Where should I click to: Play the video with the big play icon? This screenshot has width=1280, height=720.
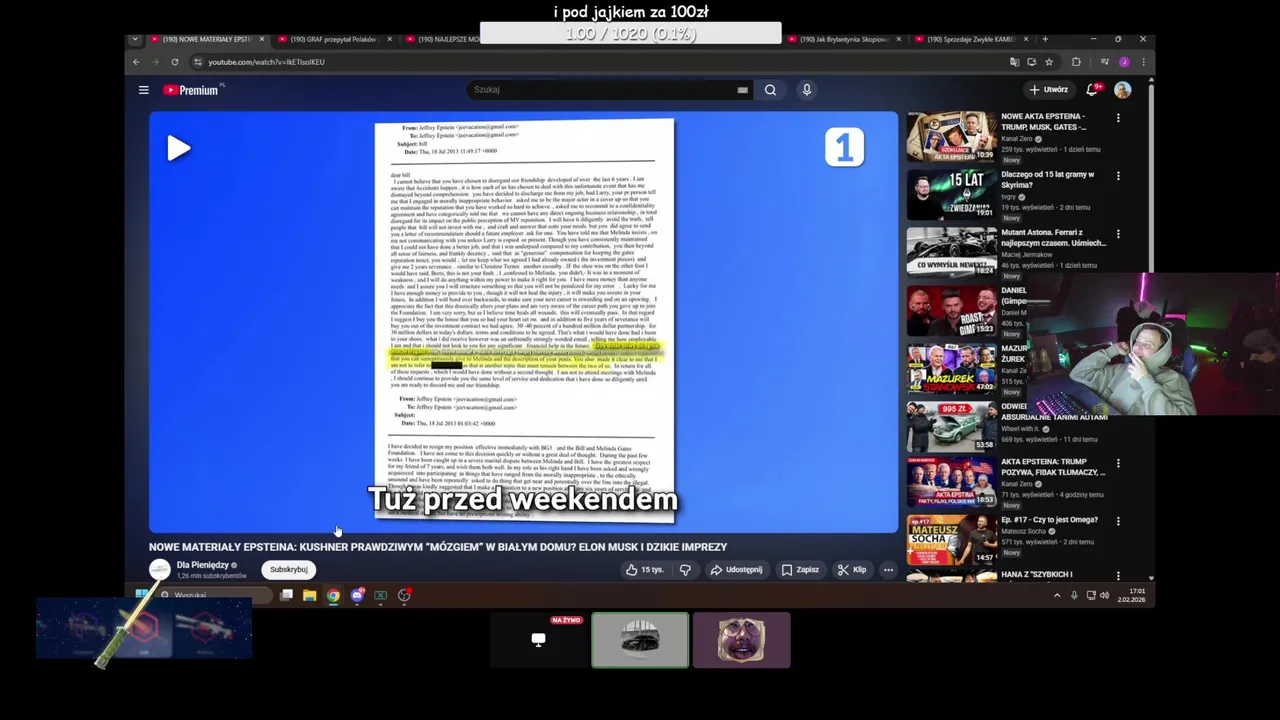click(178, 148)
